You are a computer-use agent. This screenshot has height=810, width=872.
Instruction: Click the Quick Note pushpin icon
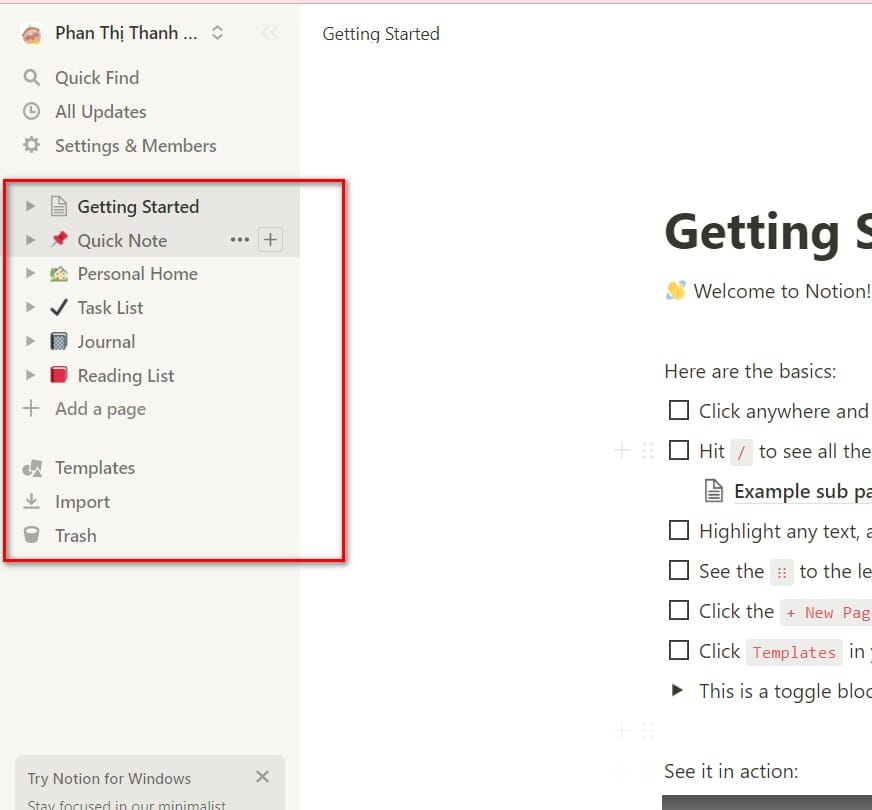click(59, 240)
